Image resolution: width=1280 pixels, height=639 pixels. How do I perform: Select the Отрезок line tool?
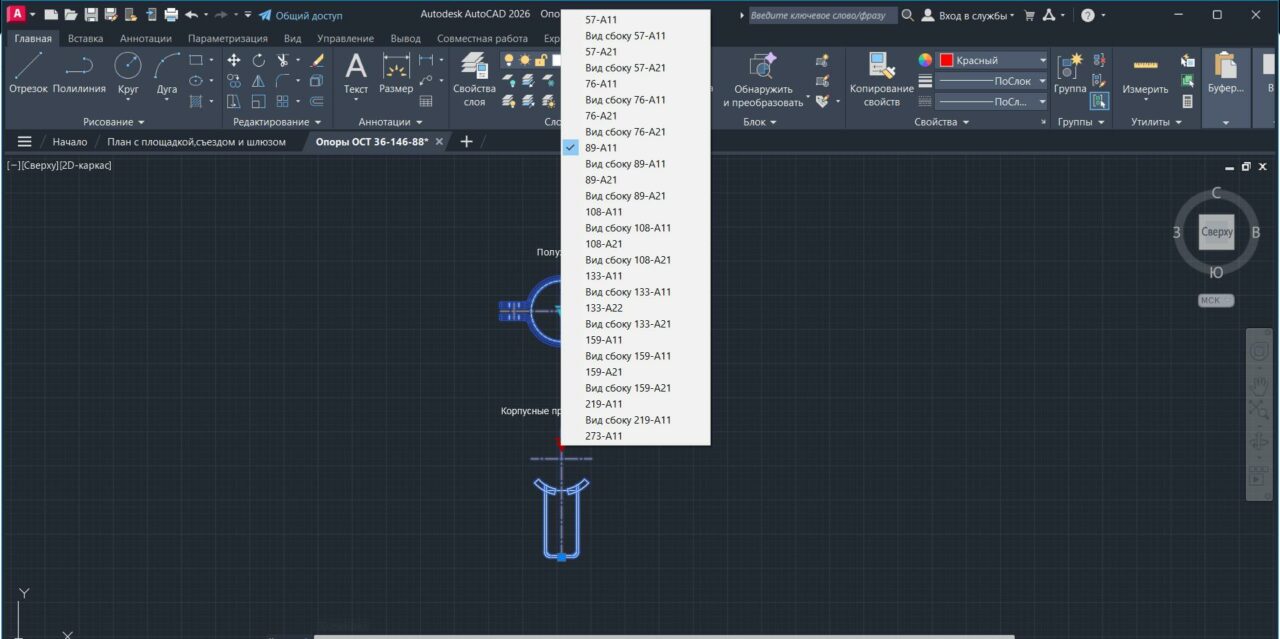tap(28, 74)
